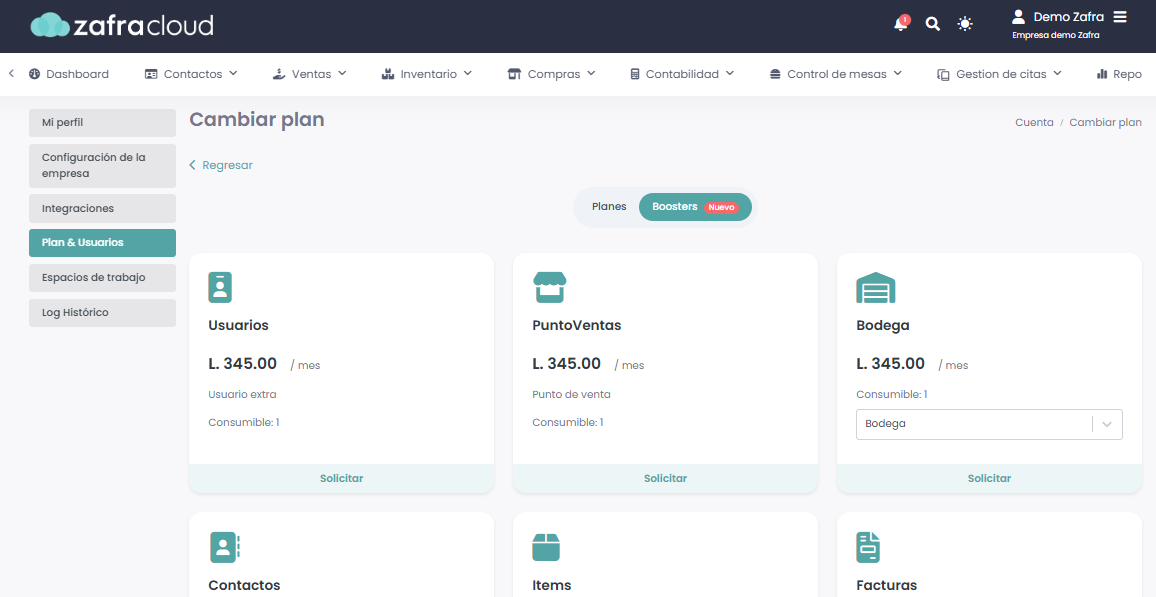Open Integraciones in sidebar
This screenshot has height=597, width=1156.
pos(102,209)
